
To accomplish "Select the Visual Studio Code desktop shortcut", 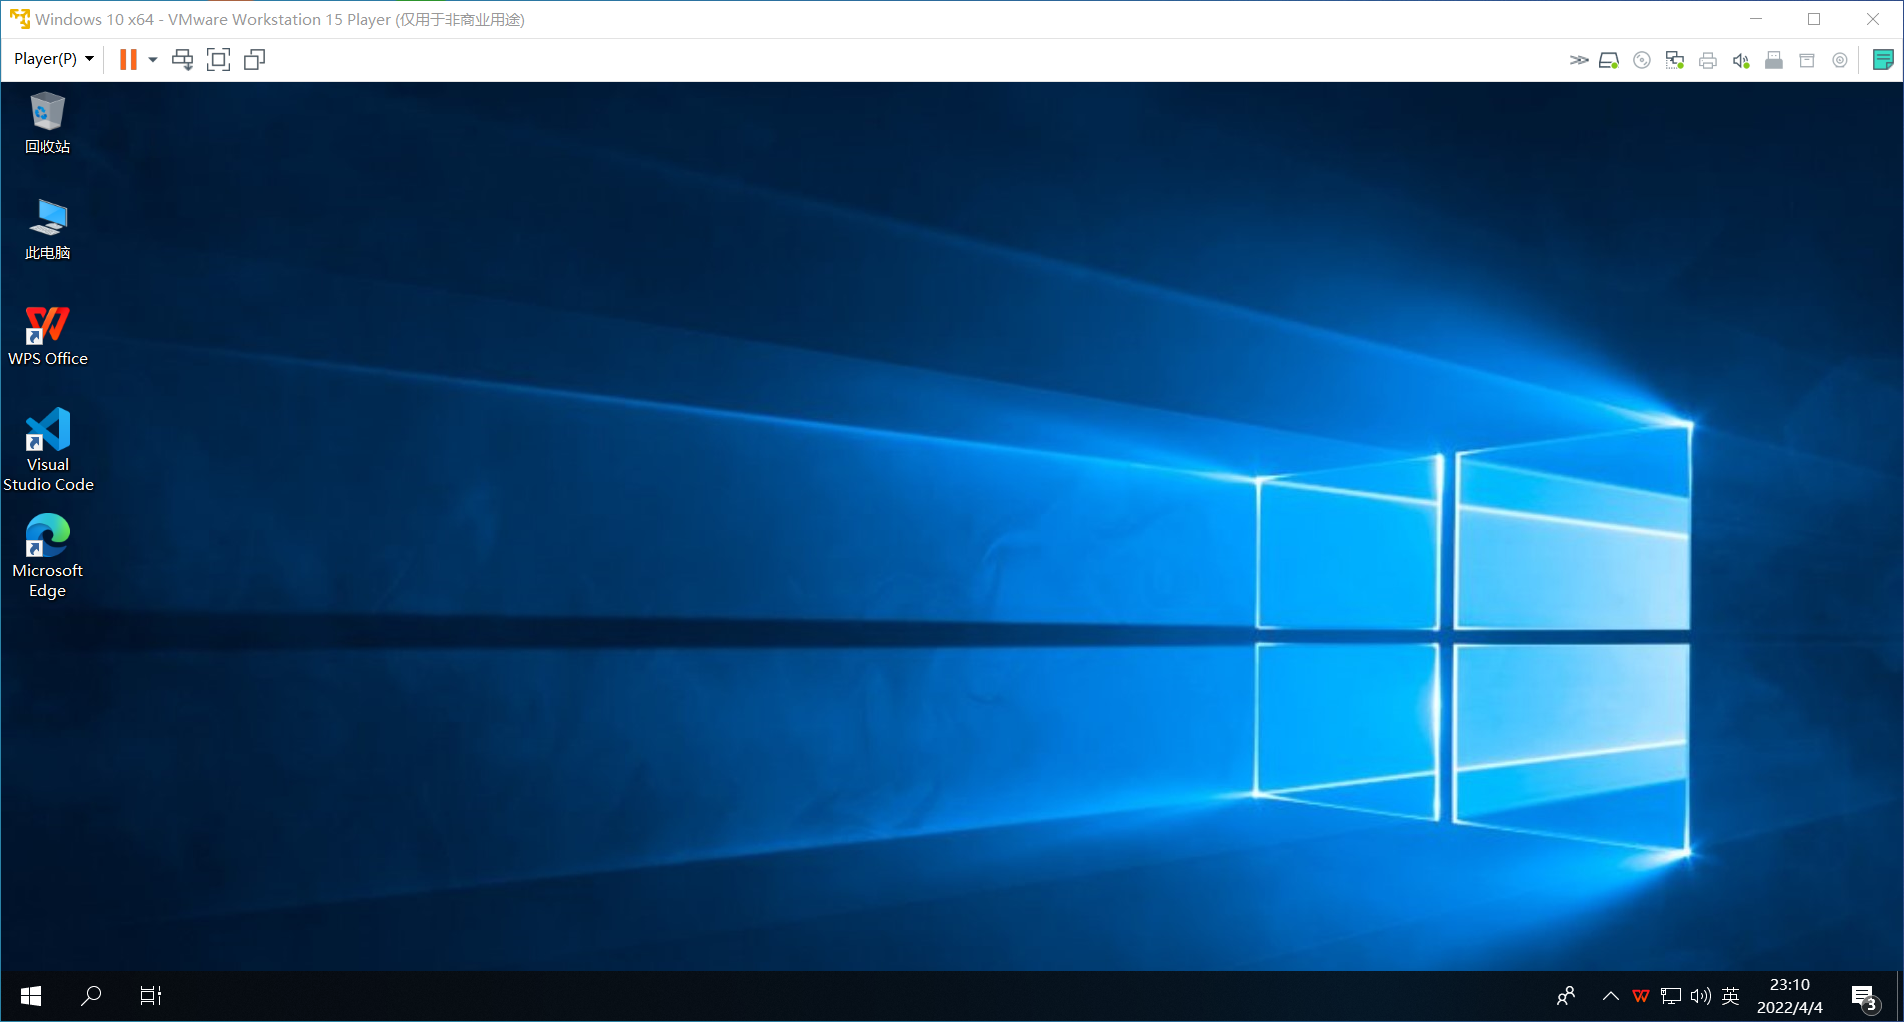I will [x=47, y=450].
